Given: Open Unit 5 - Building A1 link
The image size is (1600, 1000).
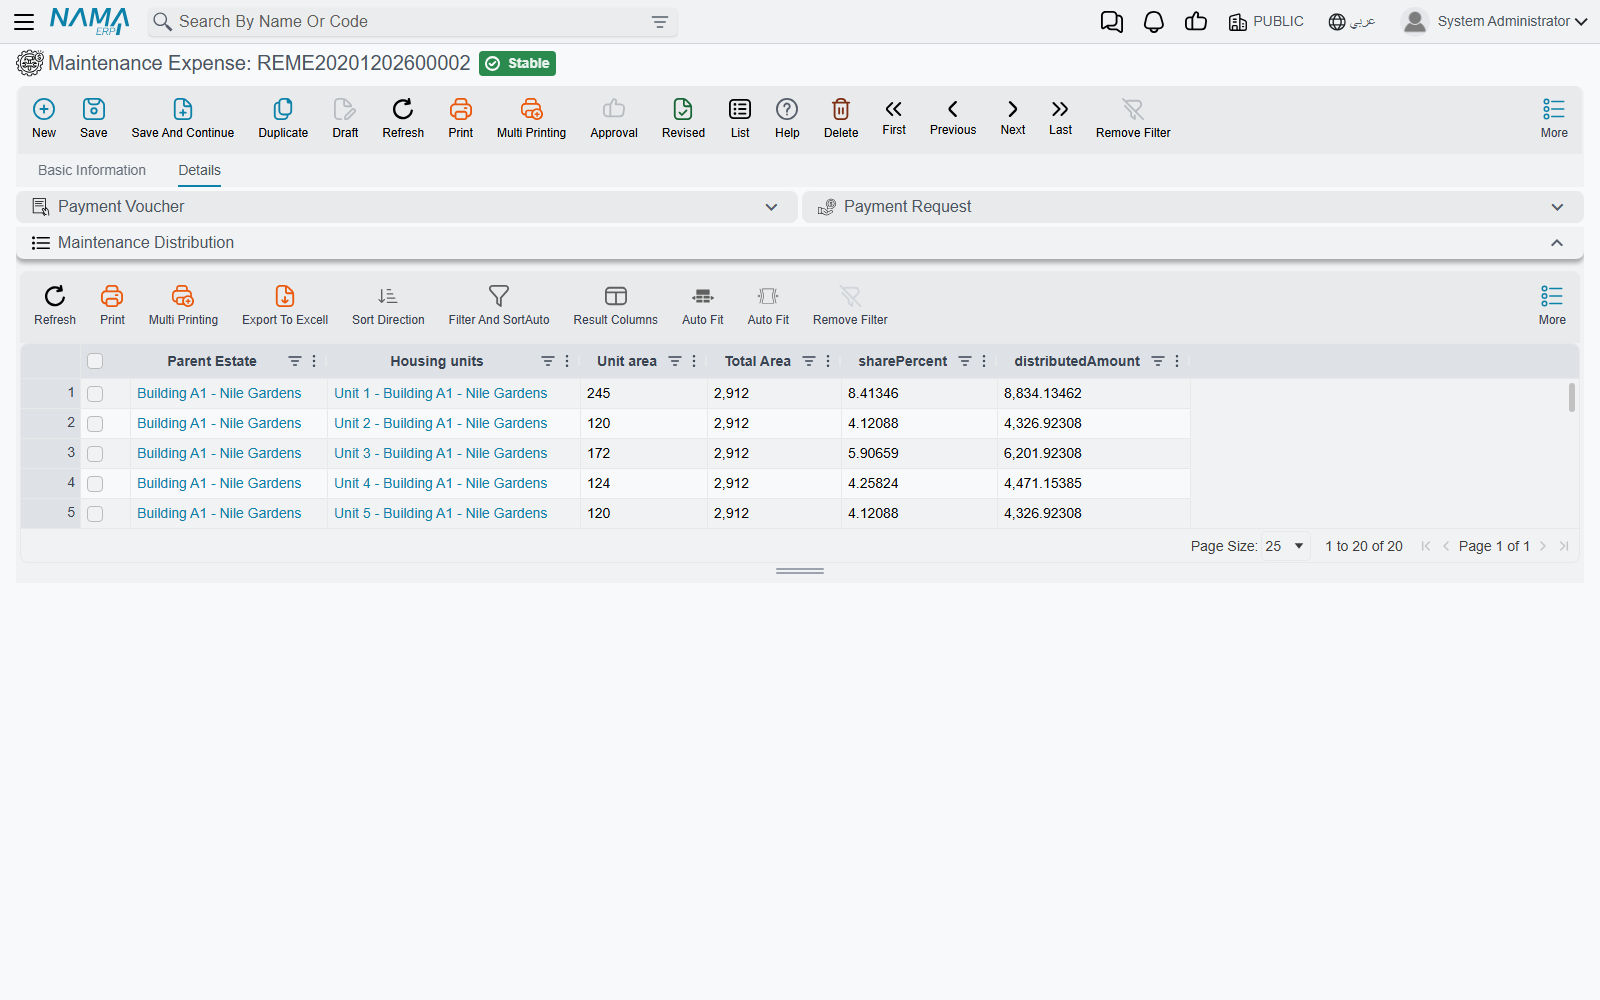Looking at the screenshot, I should click(441, 513).
